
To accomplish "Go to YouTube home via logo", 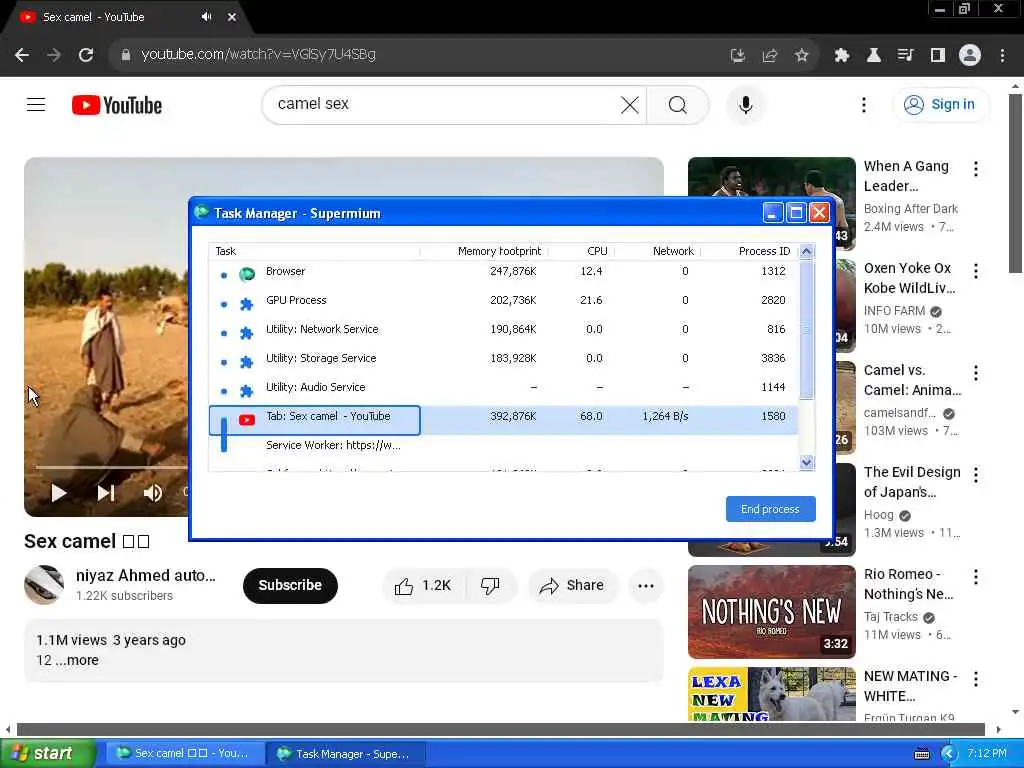I will (x=117, y=105).
